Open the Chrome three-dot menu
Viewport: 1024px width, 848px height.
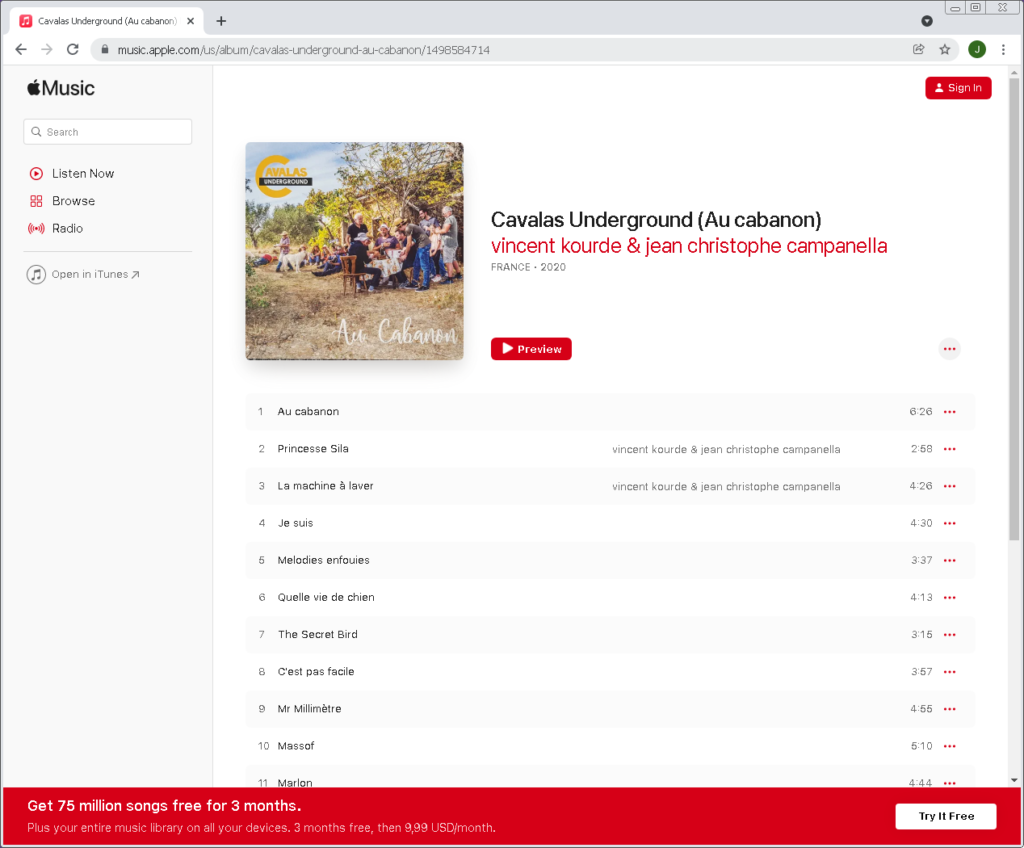coord(1004,50)
